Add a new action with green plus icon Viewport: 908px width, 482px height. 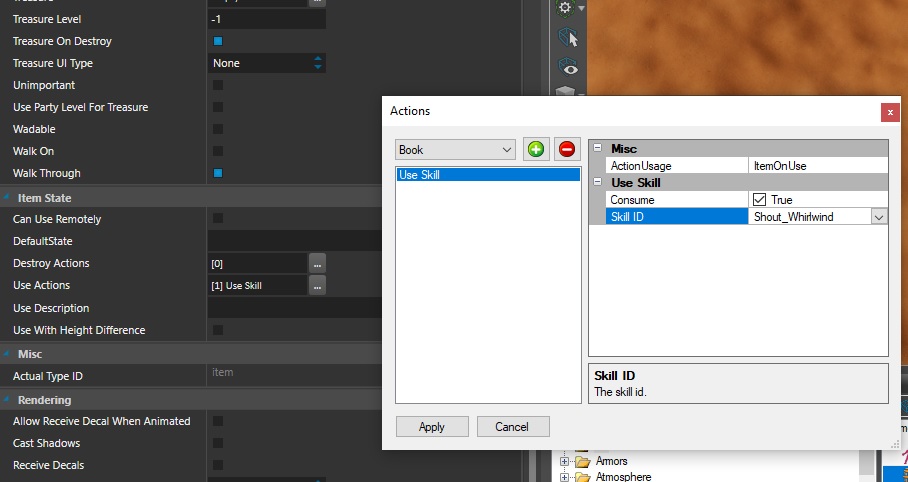[x=536, y=149]
